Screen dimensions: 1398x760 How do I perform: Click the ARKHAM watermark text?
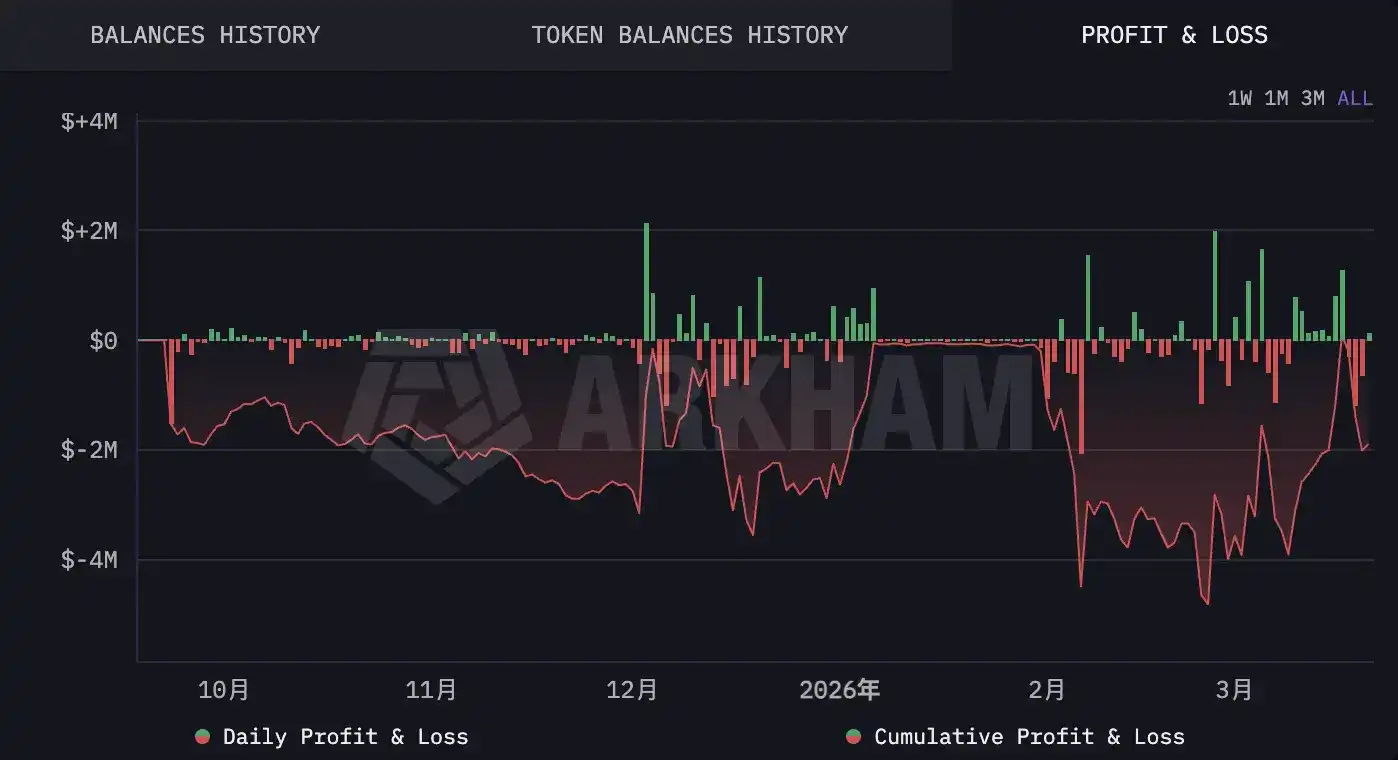(x=795, y=405)
